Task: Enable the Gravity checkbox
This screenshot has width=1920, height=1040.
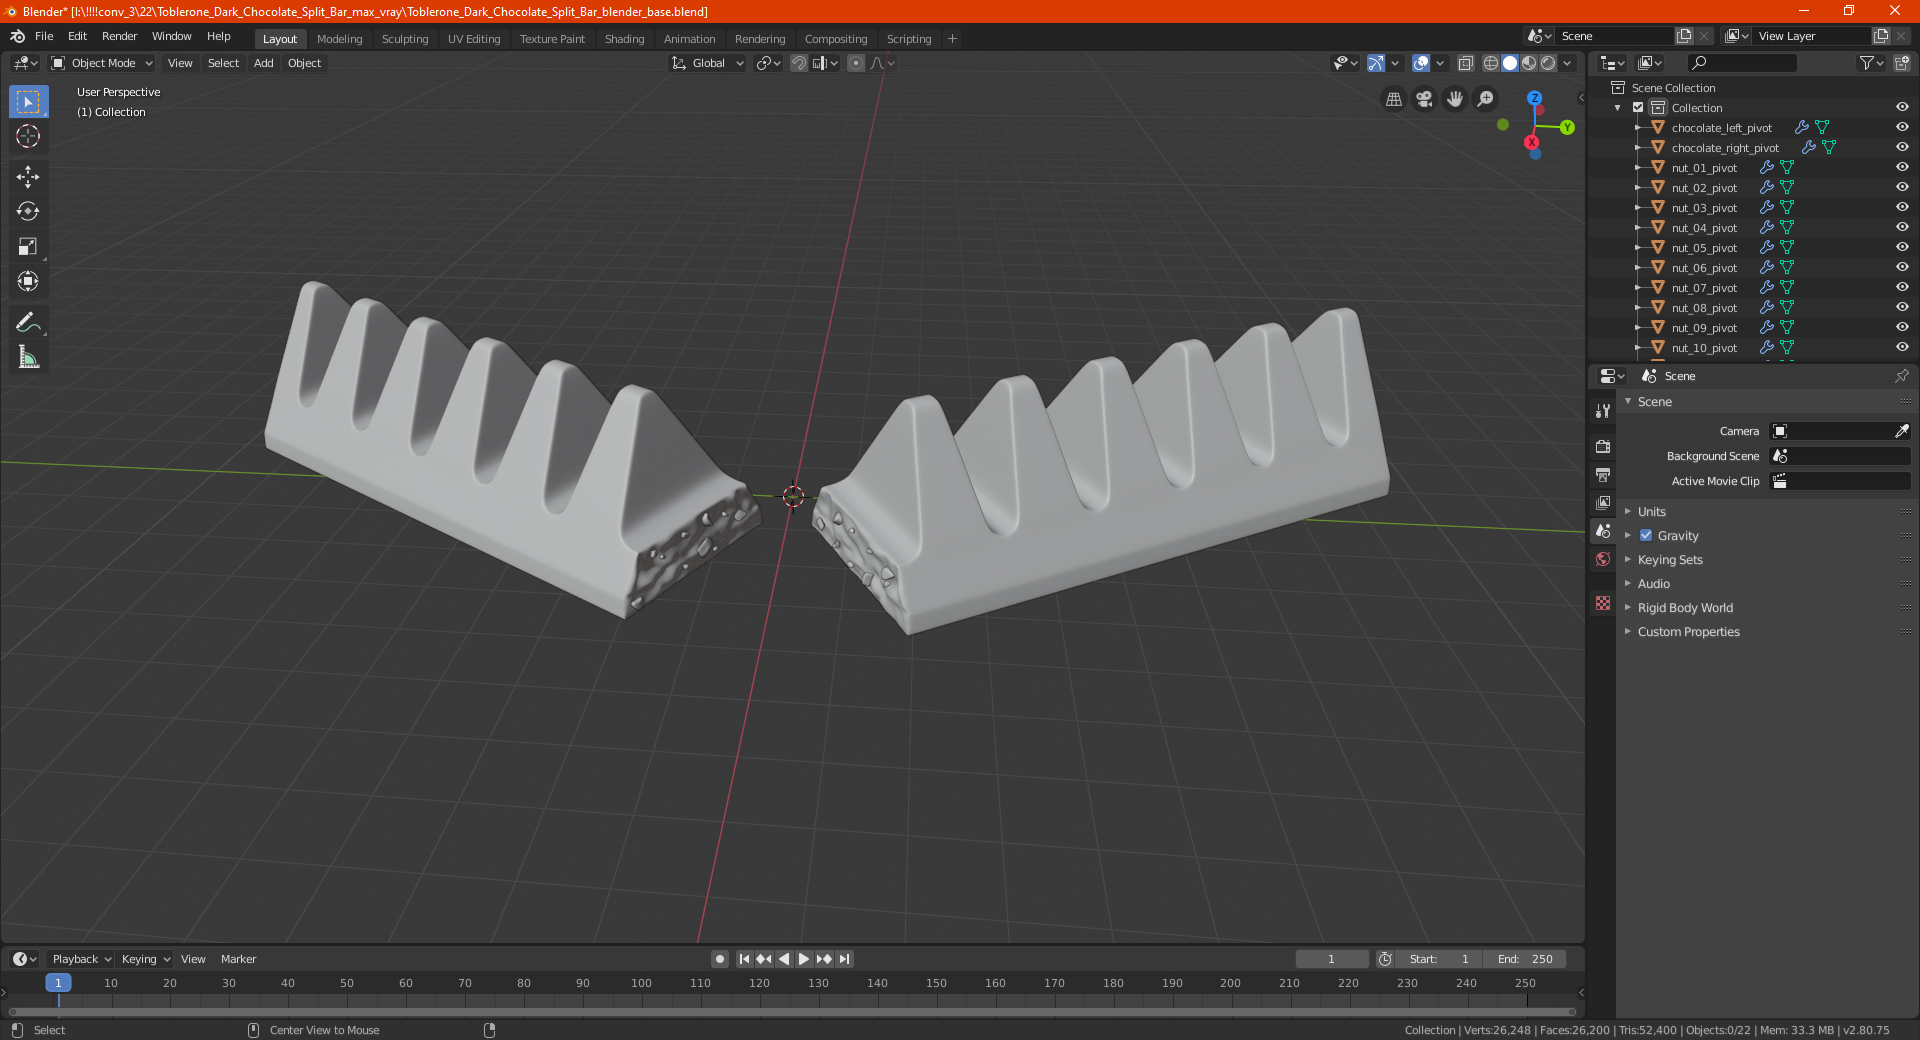Action: [1646, 536]
